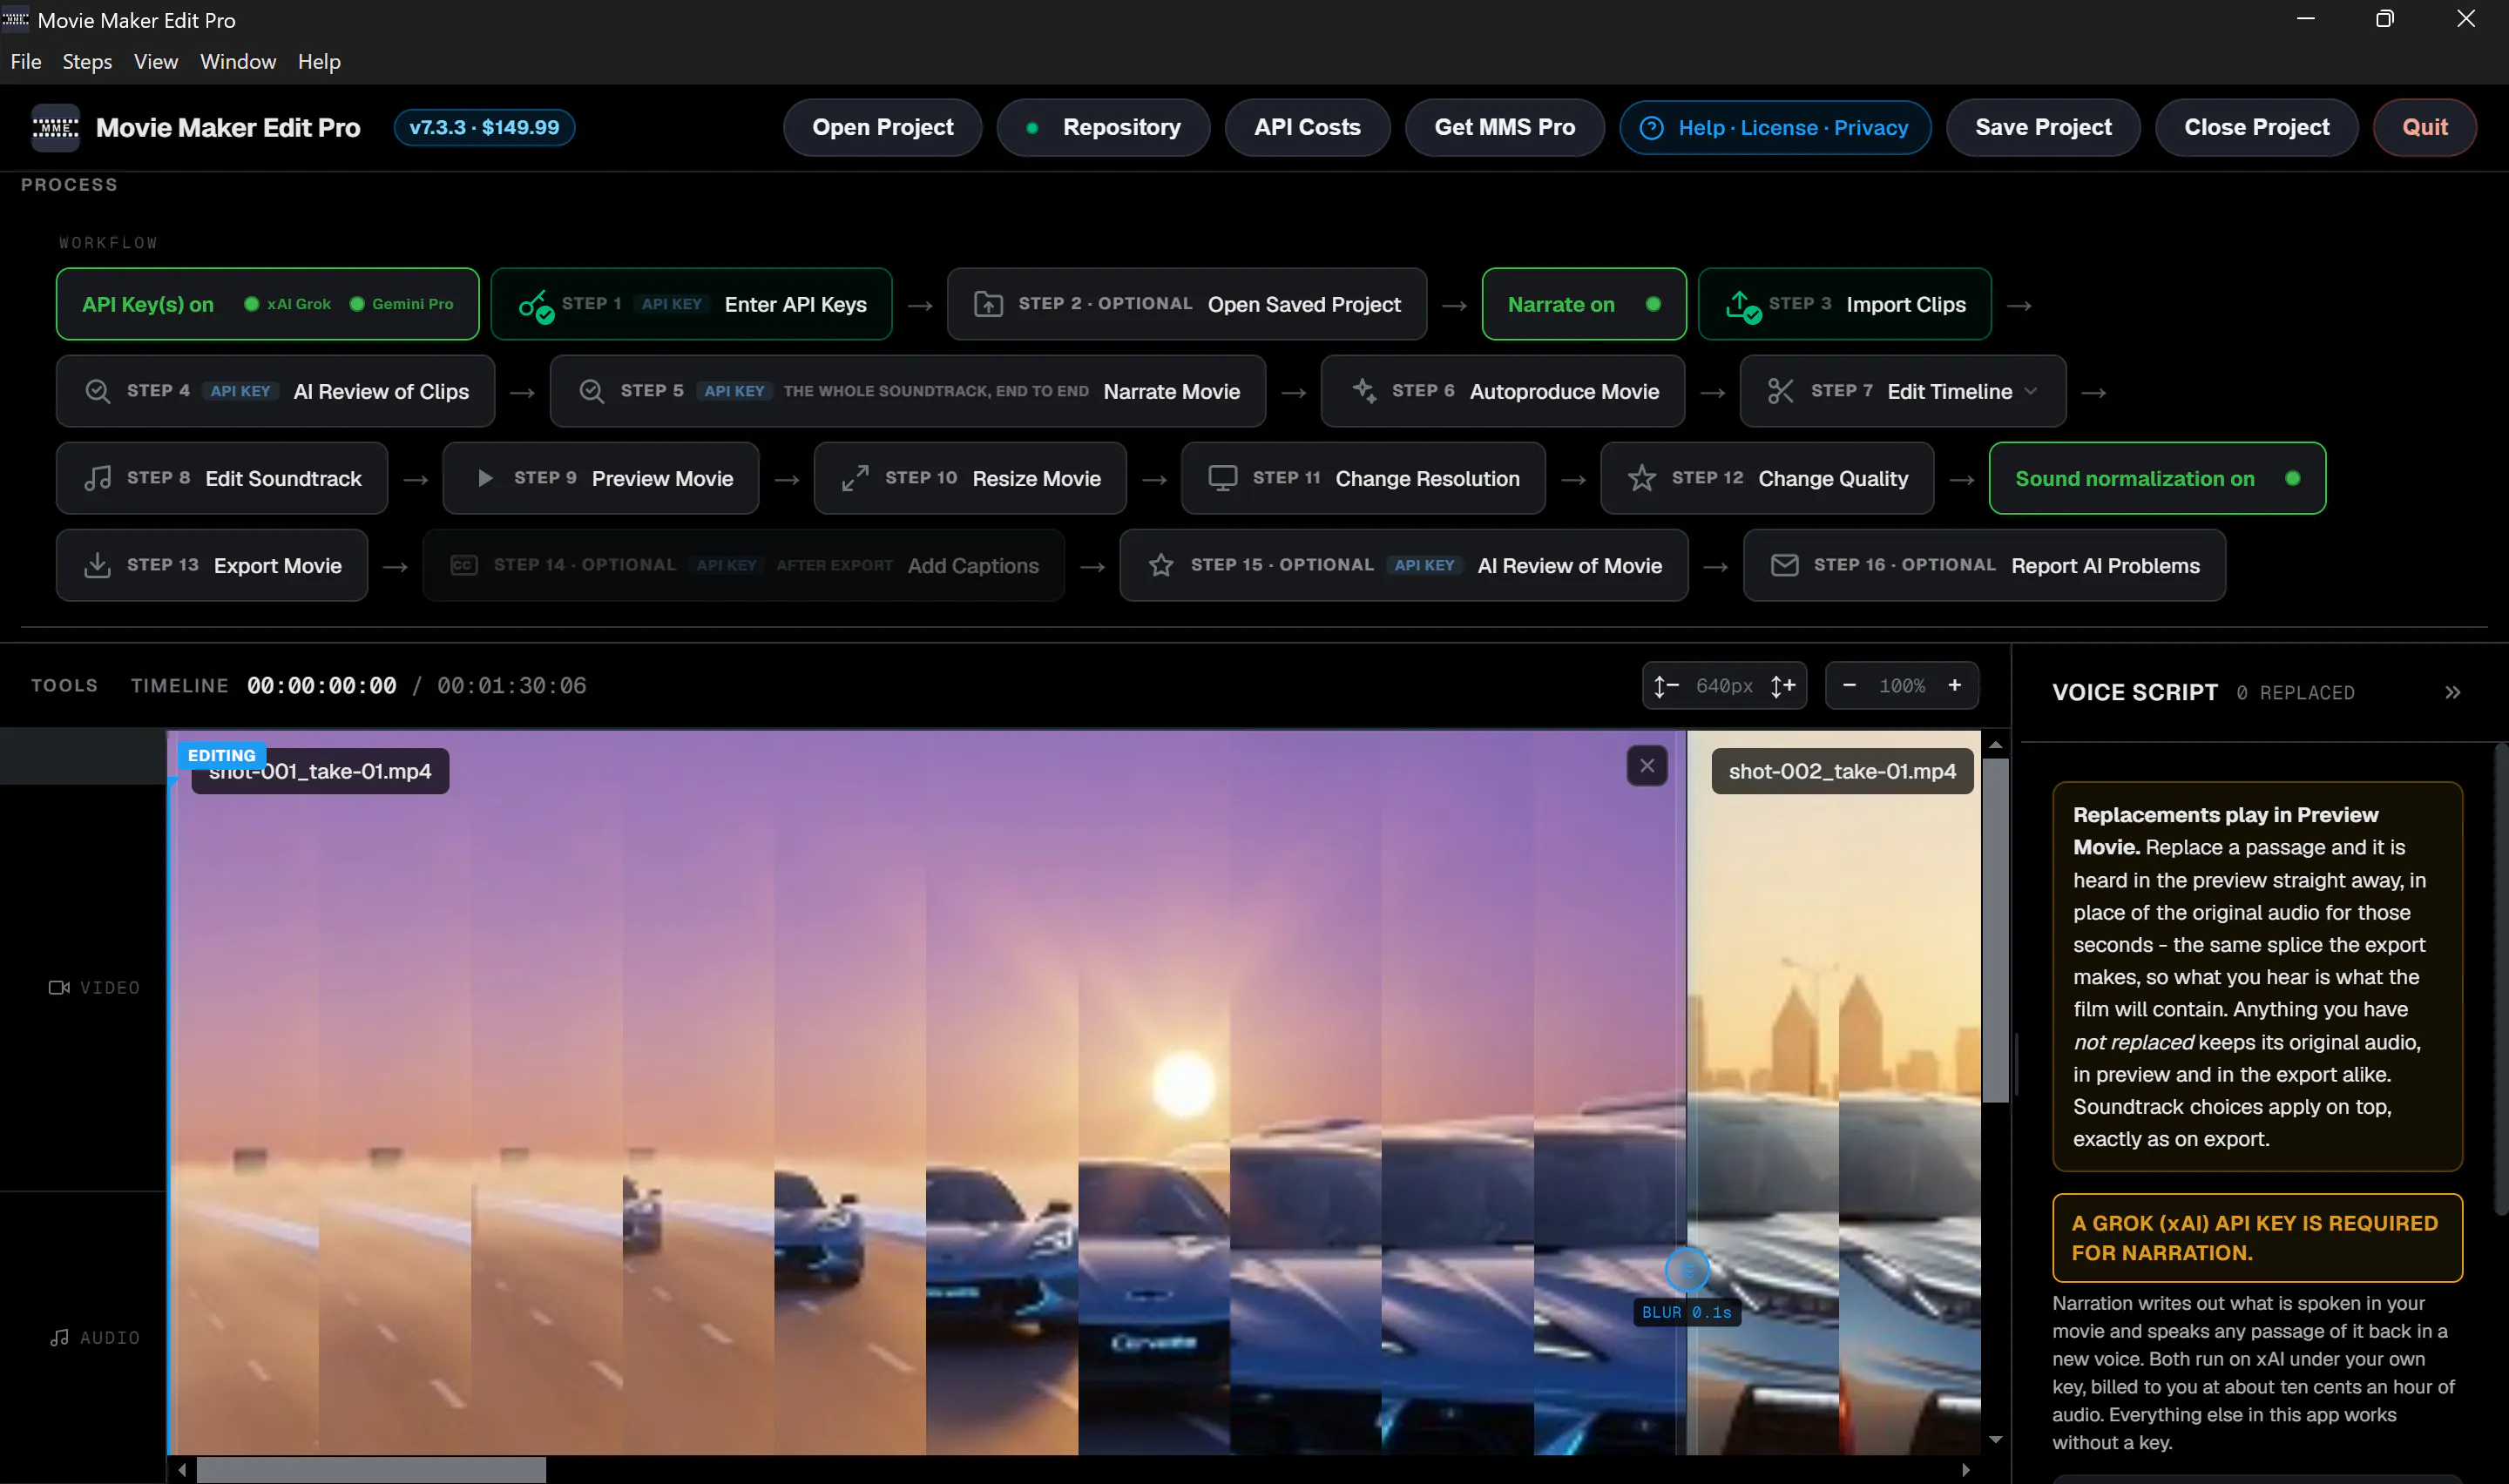The width and height of the screenshot is (2509, 1484).
Task: Click the timeline scroll up arrow
Action: pyautogui.click(x=1995, y=744)
